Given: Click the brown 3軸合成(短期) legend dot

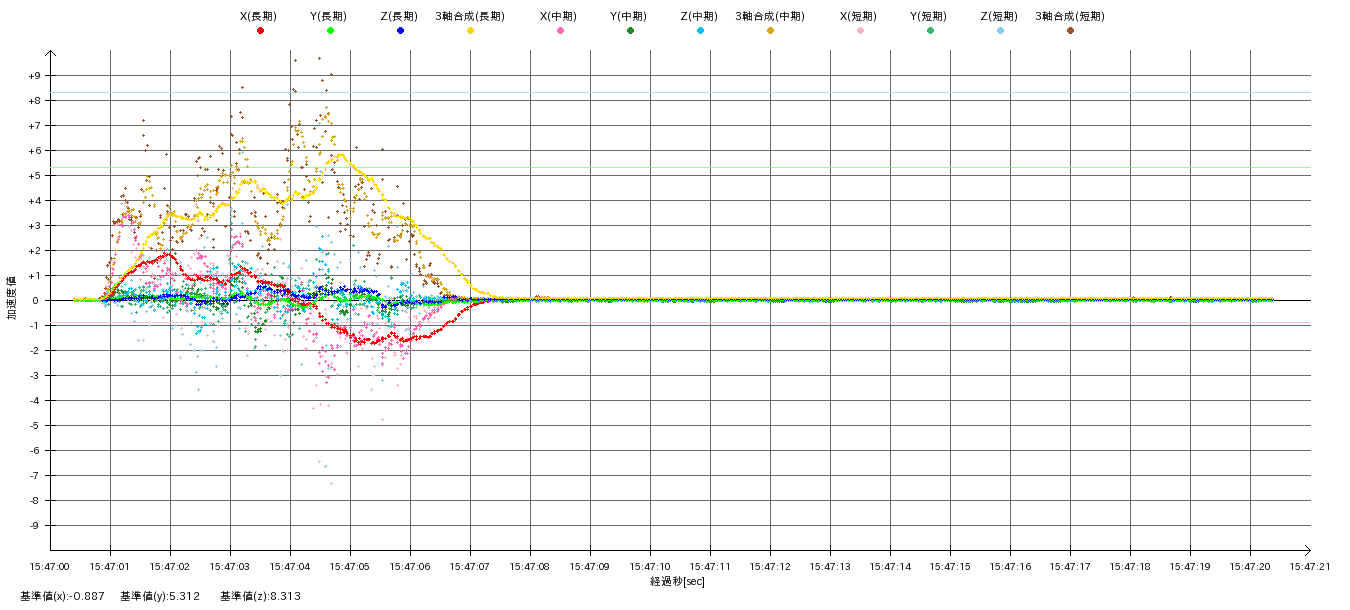Looking at the screenshot, I should [x=1070, y=31].
